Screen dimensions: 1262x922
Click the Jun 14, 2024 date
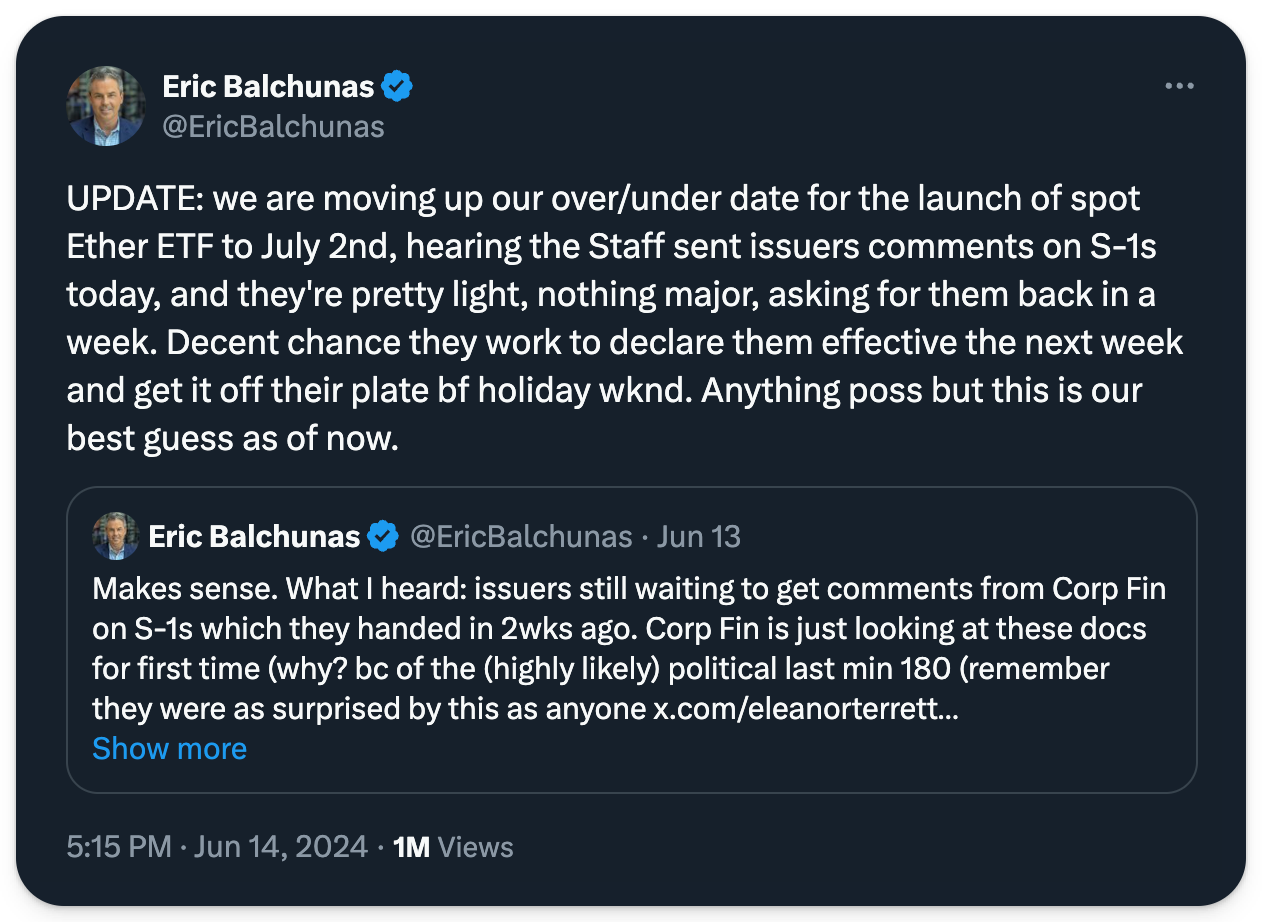(281, 848)
